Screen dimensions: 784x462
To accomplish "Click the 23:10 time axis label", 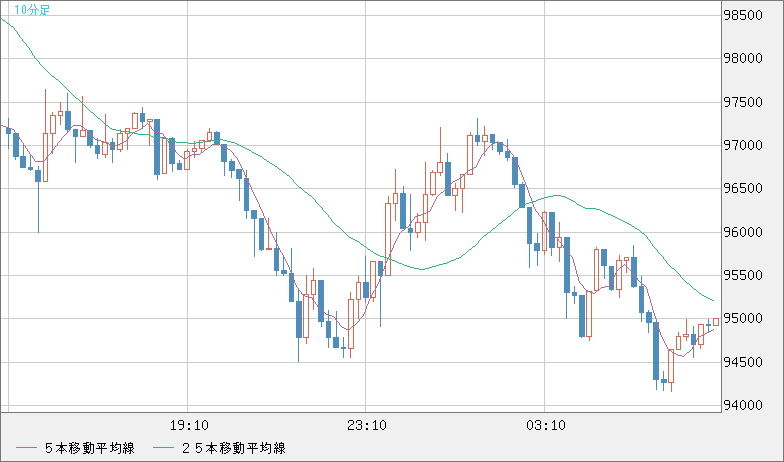I will [367, 426].
